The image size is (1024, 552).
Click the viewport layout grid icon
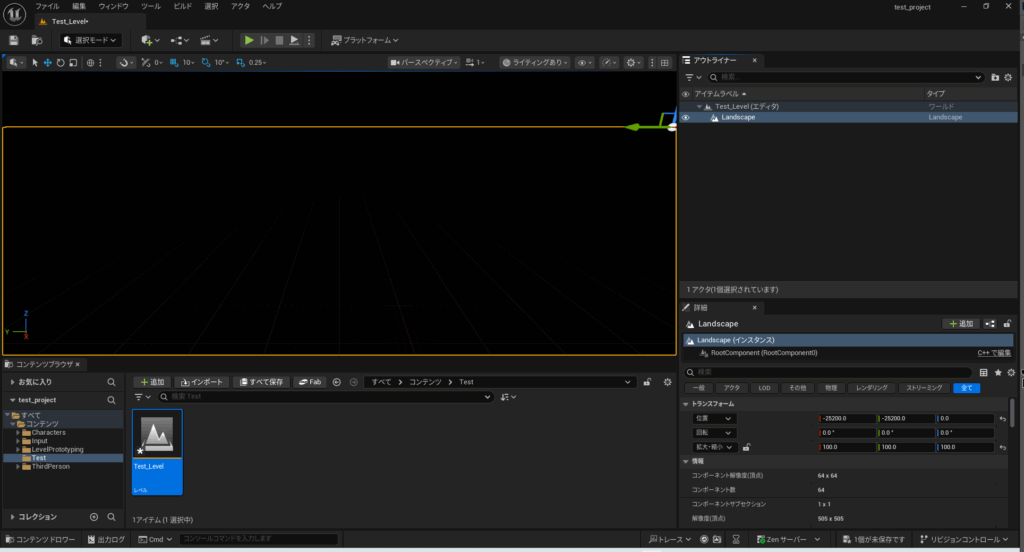[665, 63]
